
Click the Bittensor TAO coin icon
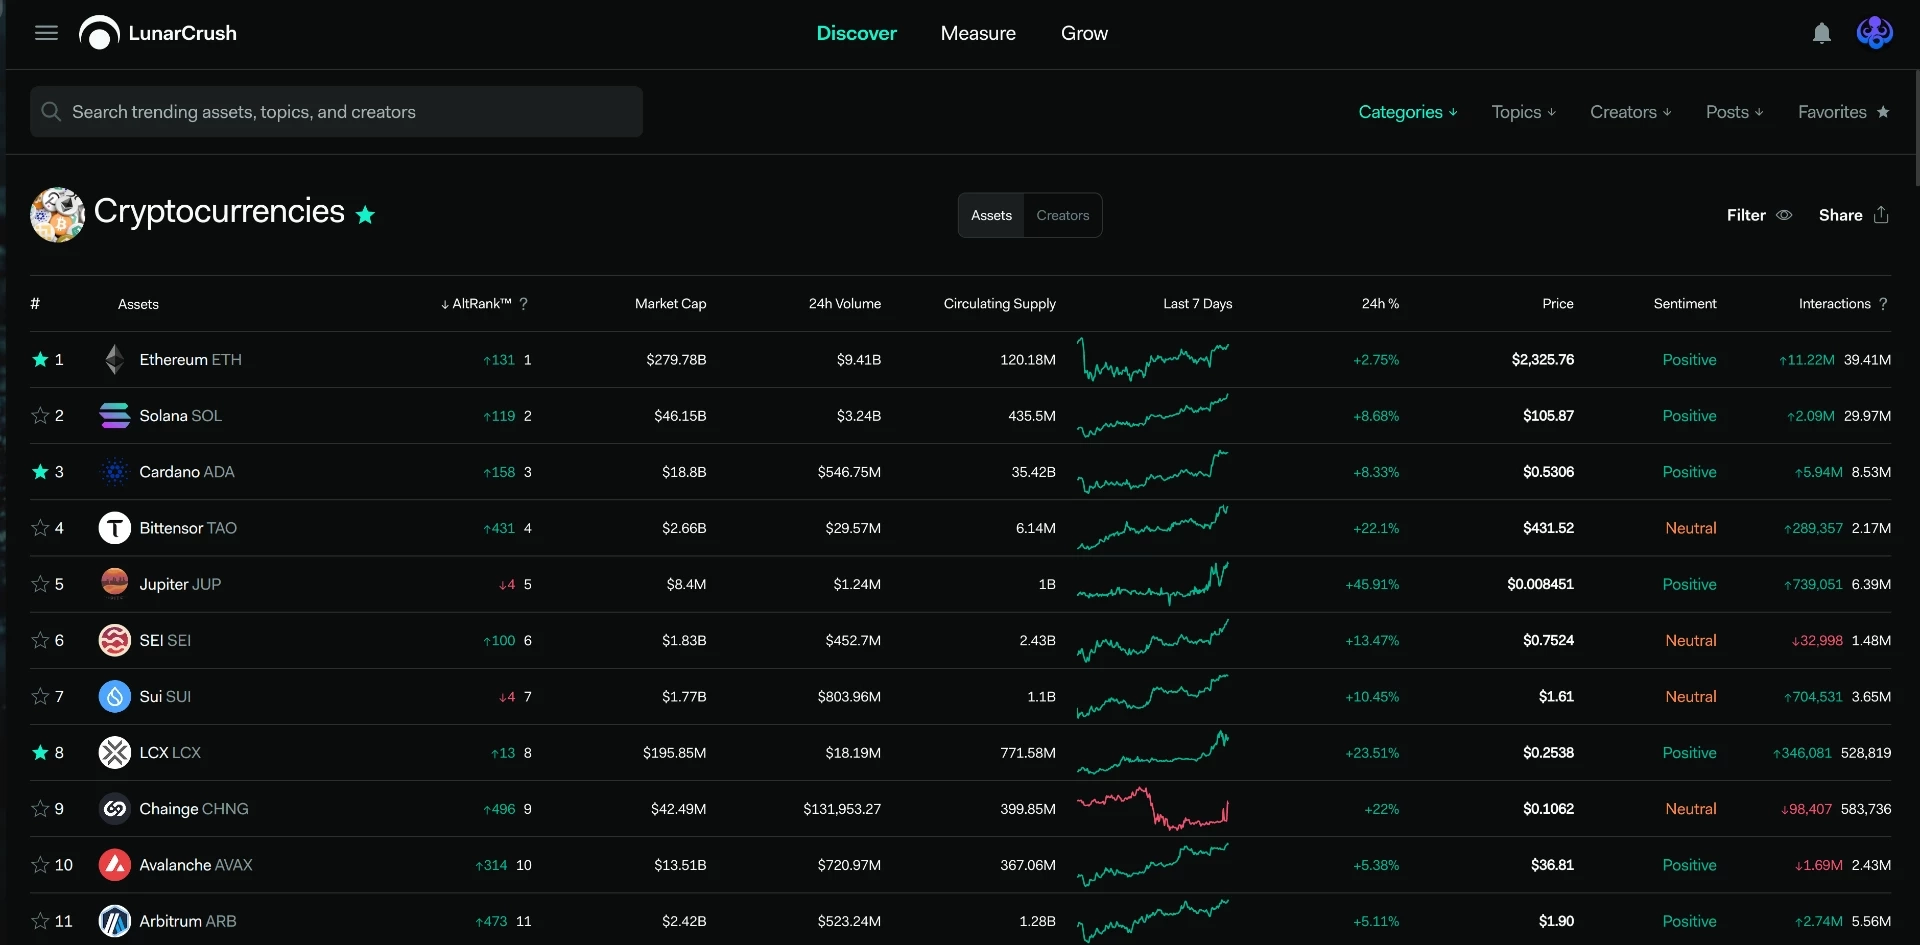[115, 528]
